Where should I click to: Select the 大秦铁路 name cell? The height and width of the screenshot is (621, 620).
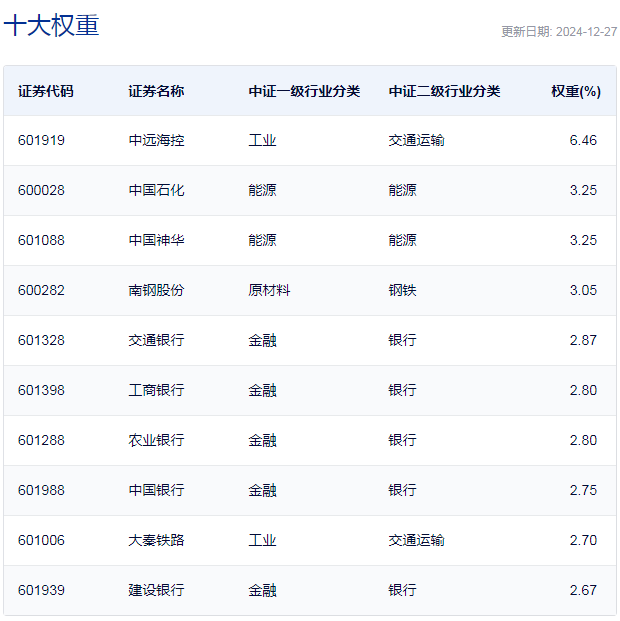tap(156, 540)
